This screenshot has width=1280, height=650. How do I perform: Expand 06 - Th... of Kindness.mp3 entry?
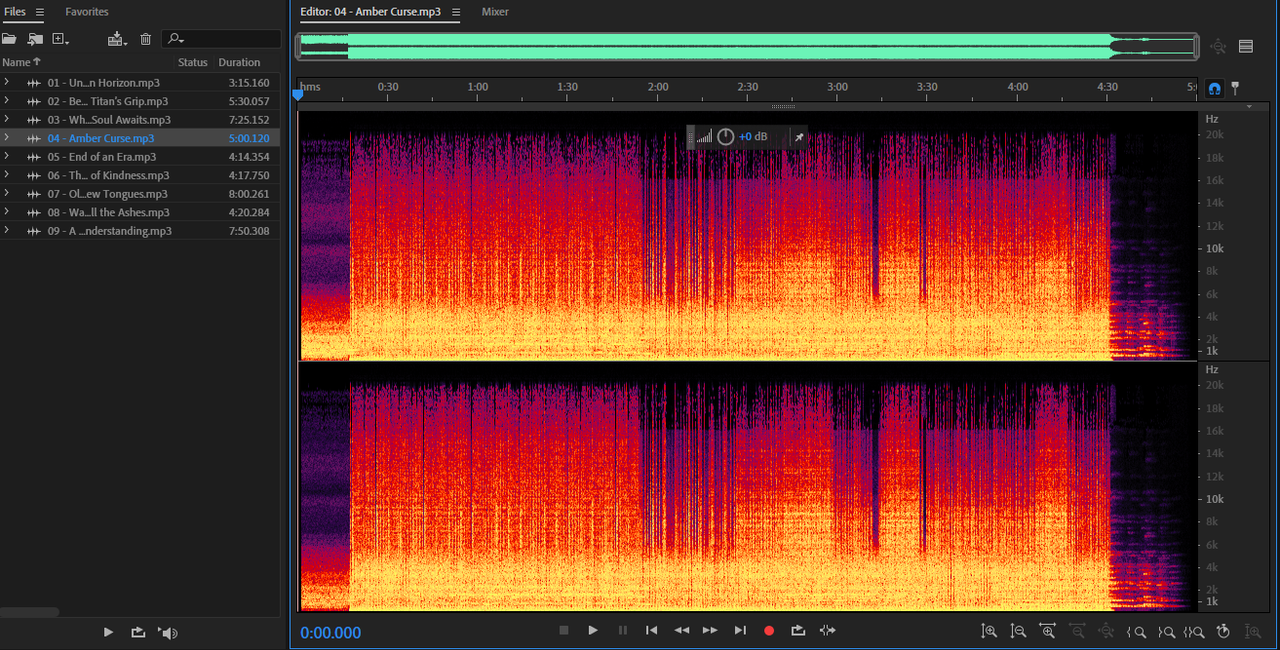7,175
